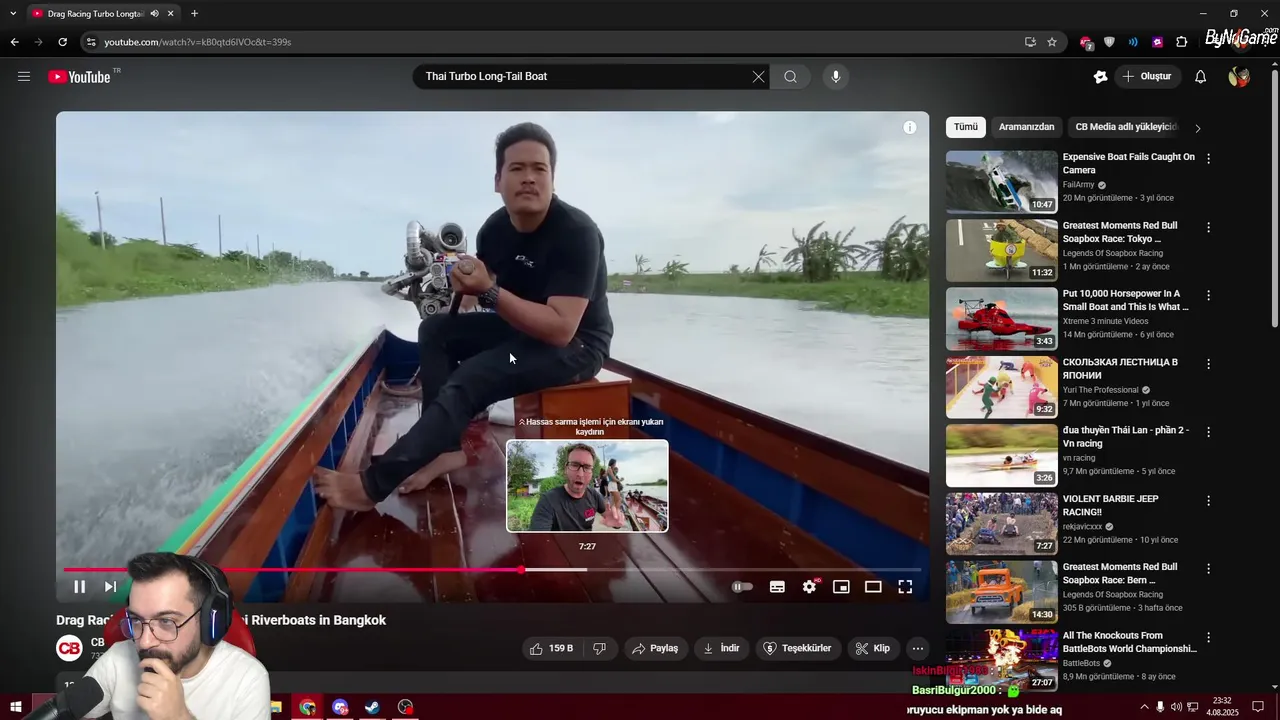Open the Put 10,000 Horsepower thumbnail
This screenshot has height=720, width=1280.
click(1001, 318)
